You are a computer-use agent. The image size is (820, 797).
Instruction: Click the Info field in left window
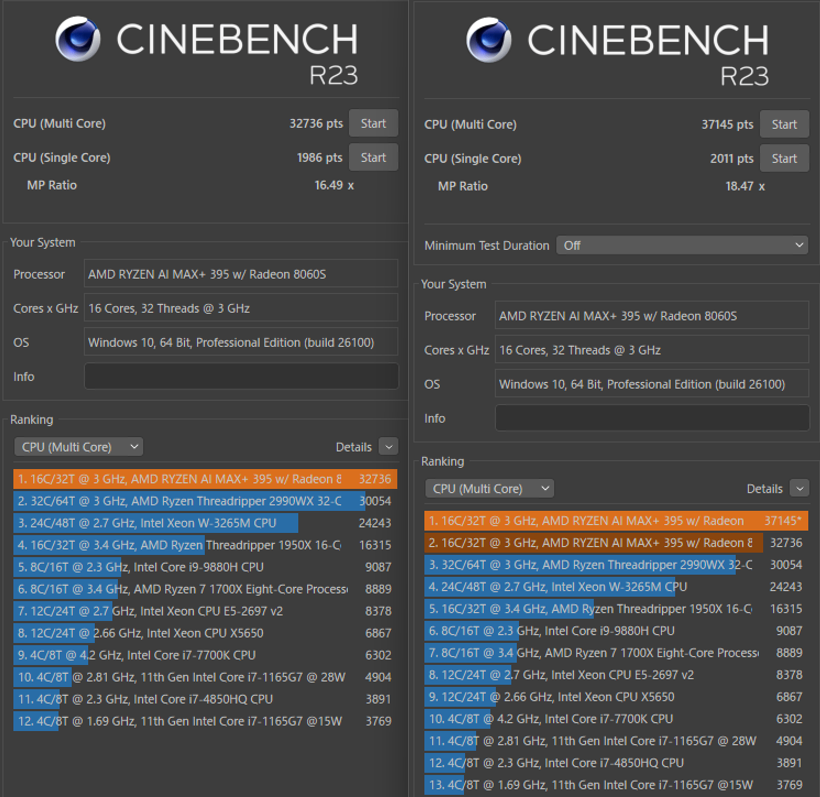pyautogui.click(x=241, y=377)
